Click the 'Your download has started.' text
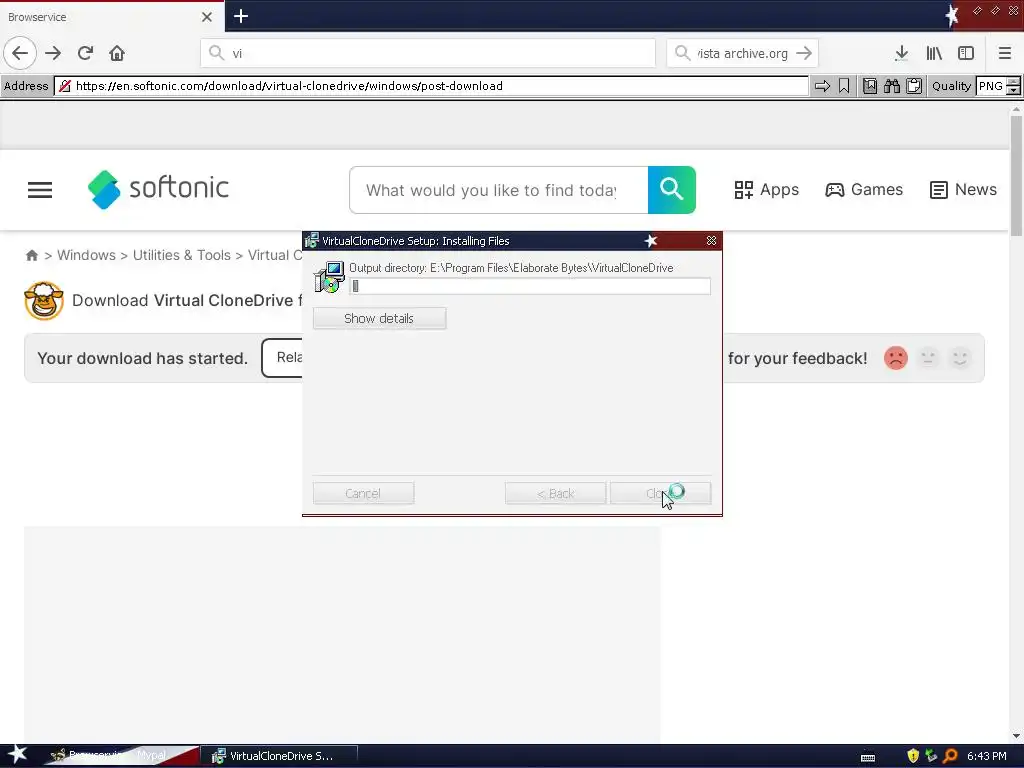 142,358
